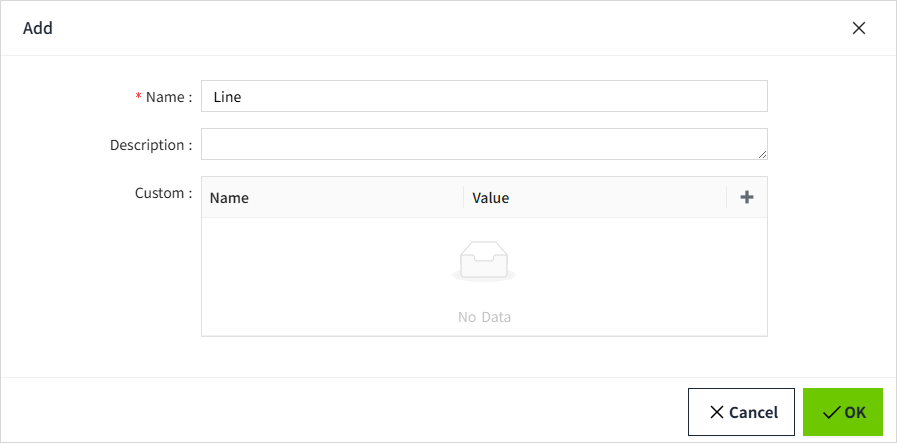This screenshot has height=443, width=897.
Task: Click the X icon inside Cancel button
Action: [717, 412]
